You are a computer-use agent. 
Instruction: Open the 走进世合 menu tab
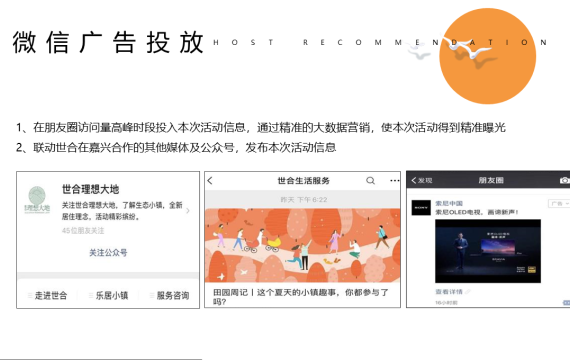[x=48, y=295]
